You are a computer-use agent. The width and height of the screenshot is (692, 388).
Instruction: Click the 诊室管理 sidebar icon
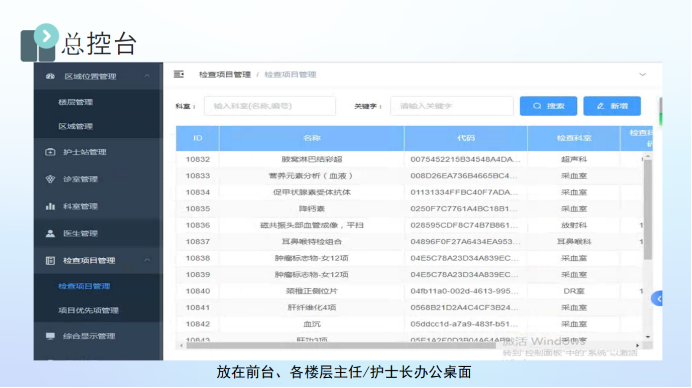tap(50, 179)
